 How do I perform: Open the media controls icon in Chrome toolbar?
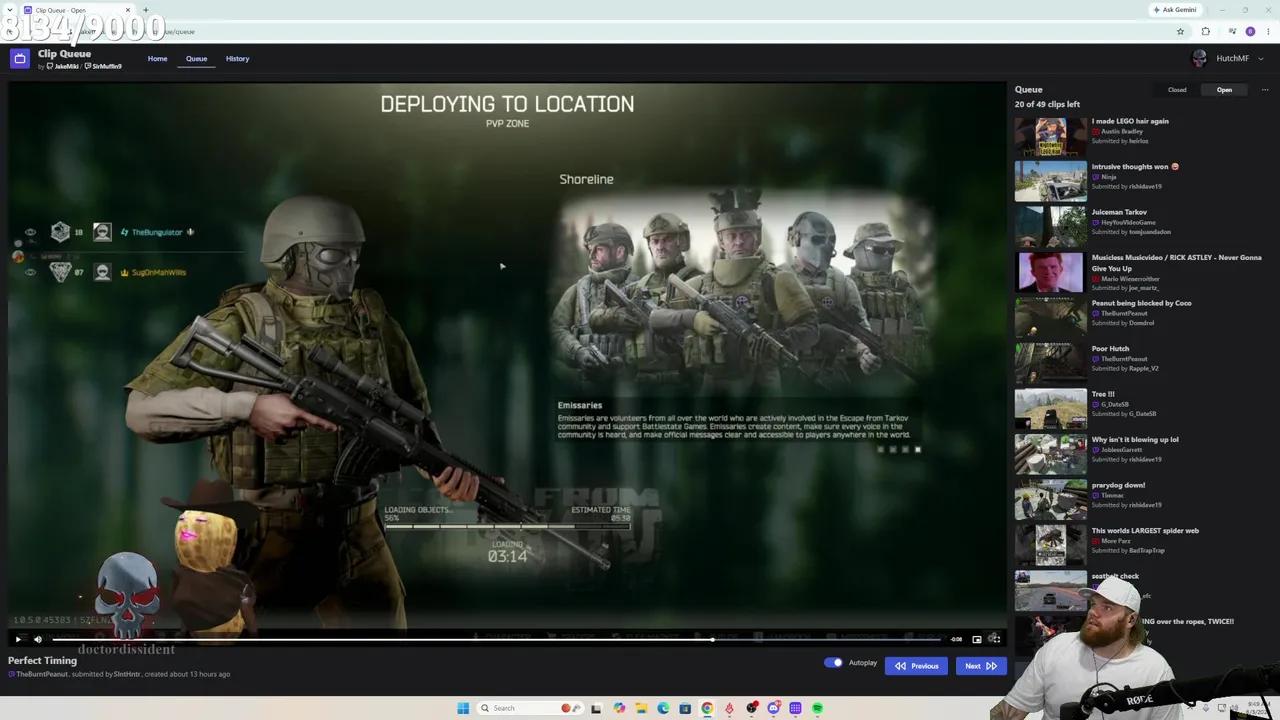[x=1232, y=31]
